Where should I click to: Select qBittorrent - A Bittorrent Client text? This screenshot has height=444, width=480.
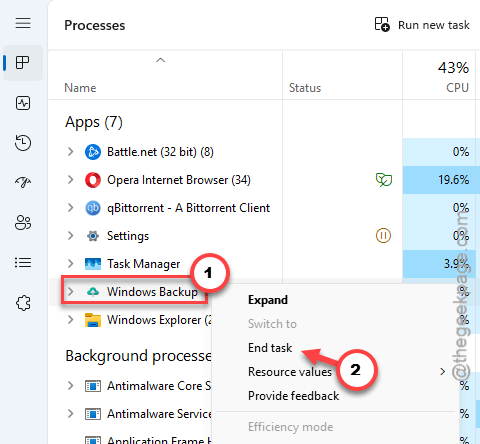(x=188, y=208)
